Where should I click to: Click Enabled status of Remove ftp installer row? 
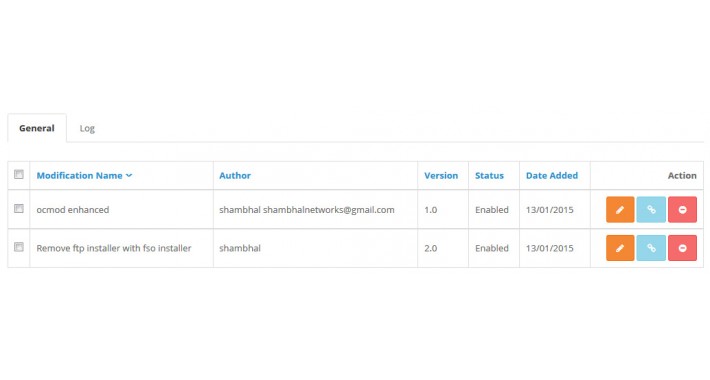(x=492, y=248)
